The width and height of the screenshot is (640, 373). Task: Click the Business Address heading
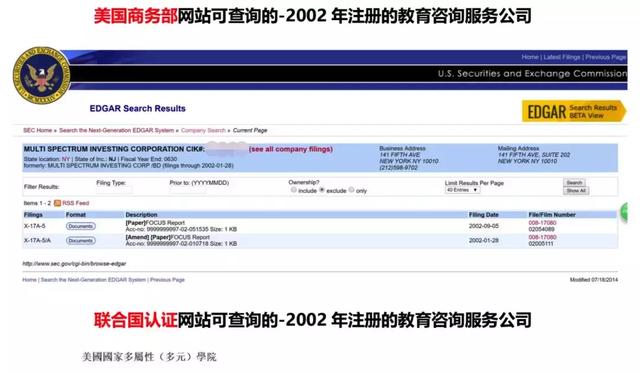402,149
